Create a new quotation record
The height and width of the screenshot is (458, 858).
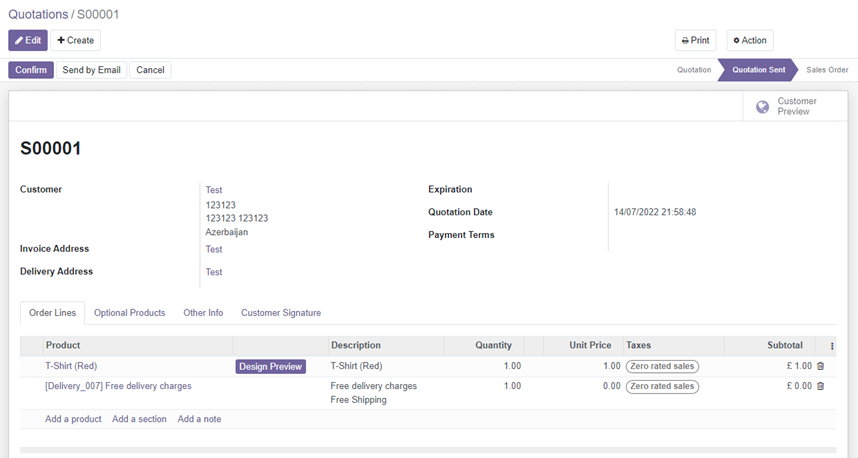coord(76,40)
